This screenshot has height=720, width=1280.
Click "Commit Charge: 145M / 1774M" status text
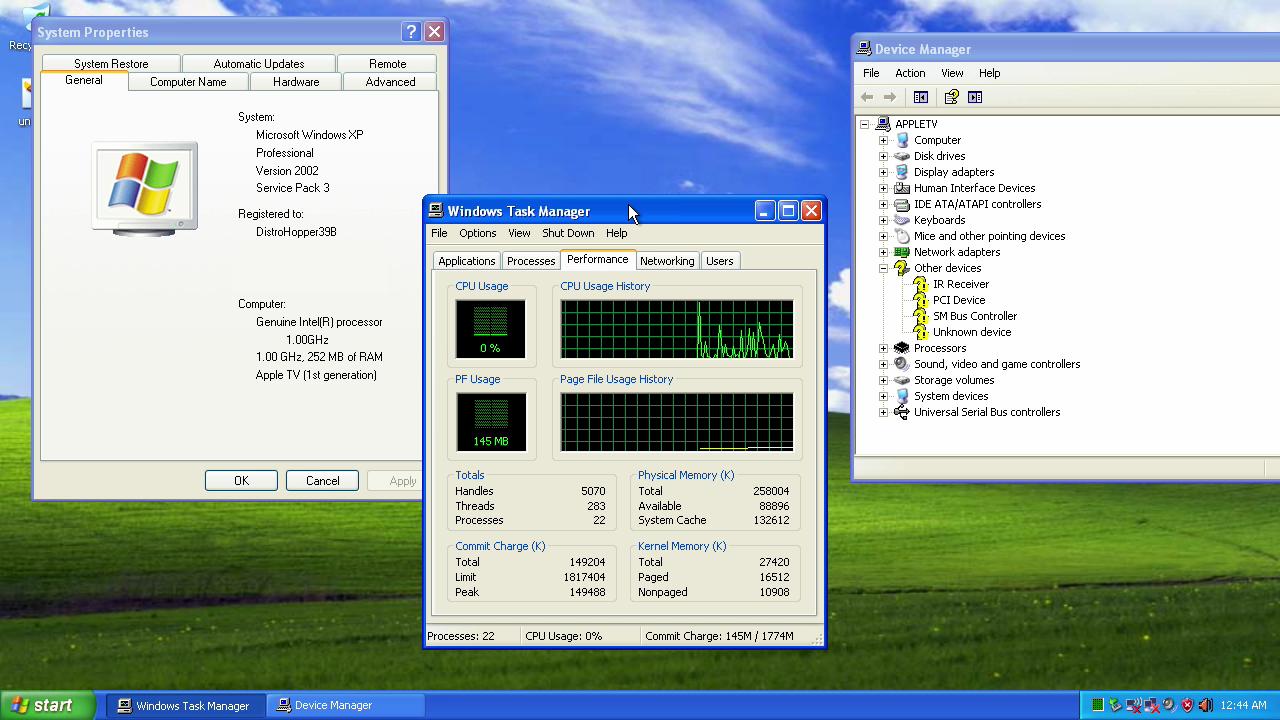719,636
